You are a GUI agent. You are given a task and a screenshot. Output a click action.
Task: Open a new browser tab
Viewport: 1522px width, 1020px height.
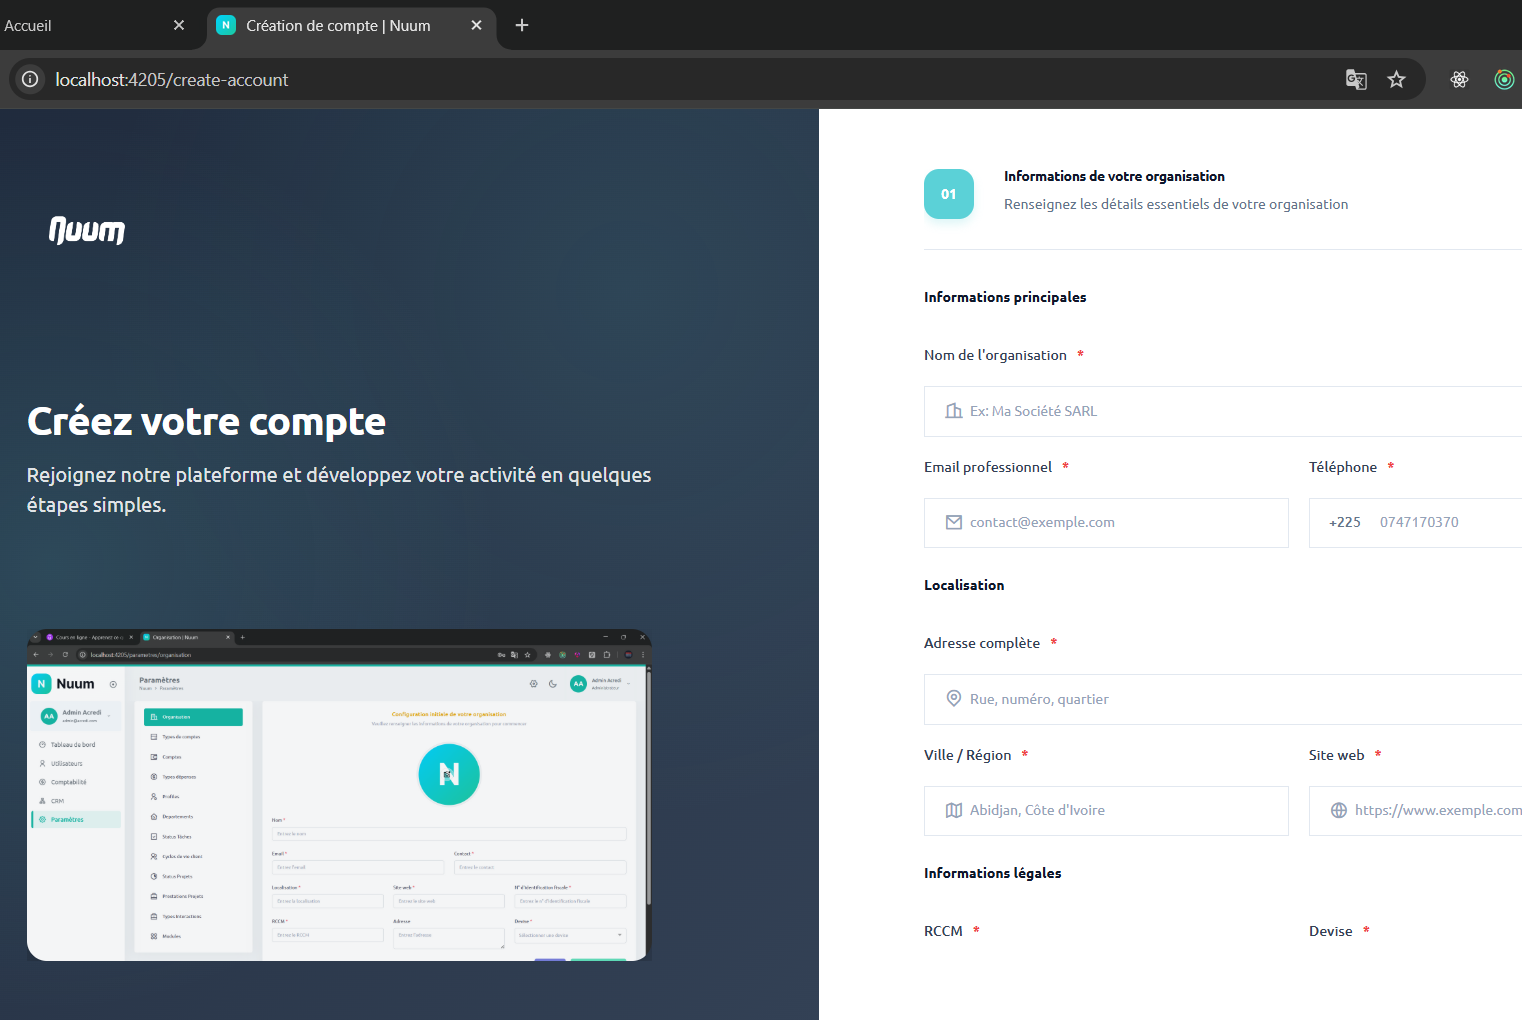pyautogui.click(x=522, y=26)
